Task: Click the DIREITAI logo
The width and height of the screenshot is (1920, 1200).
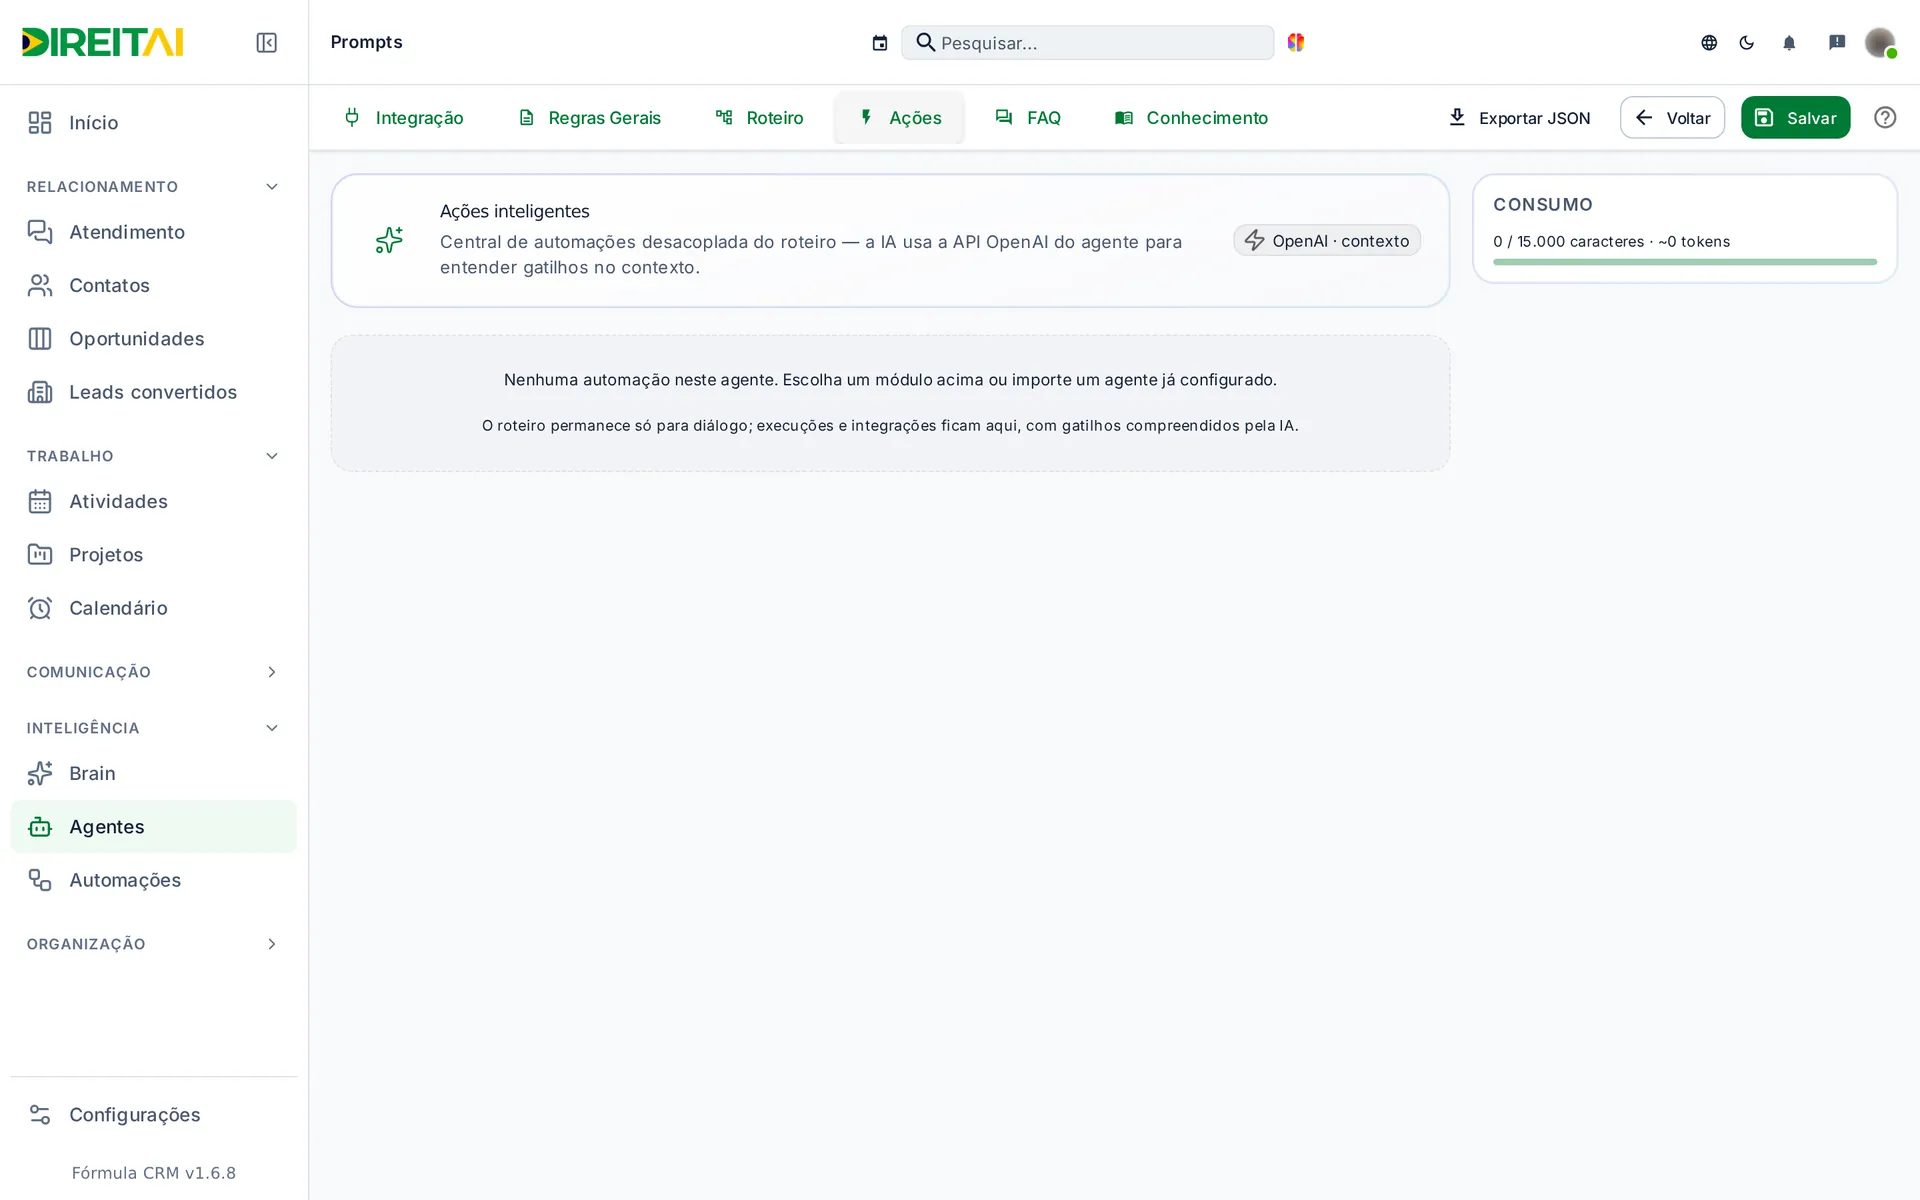Action: [103, 42]
